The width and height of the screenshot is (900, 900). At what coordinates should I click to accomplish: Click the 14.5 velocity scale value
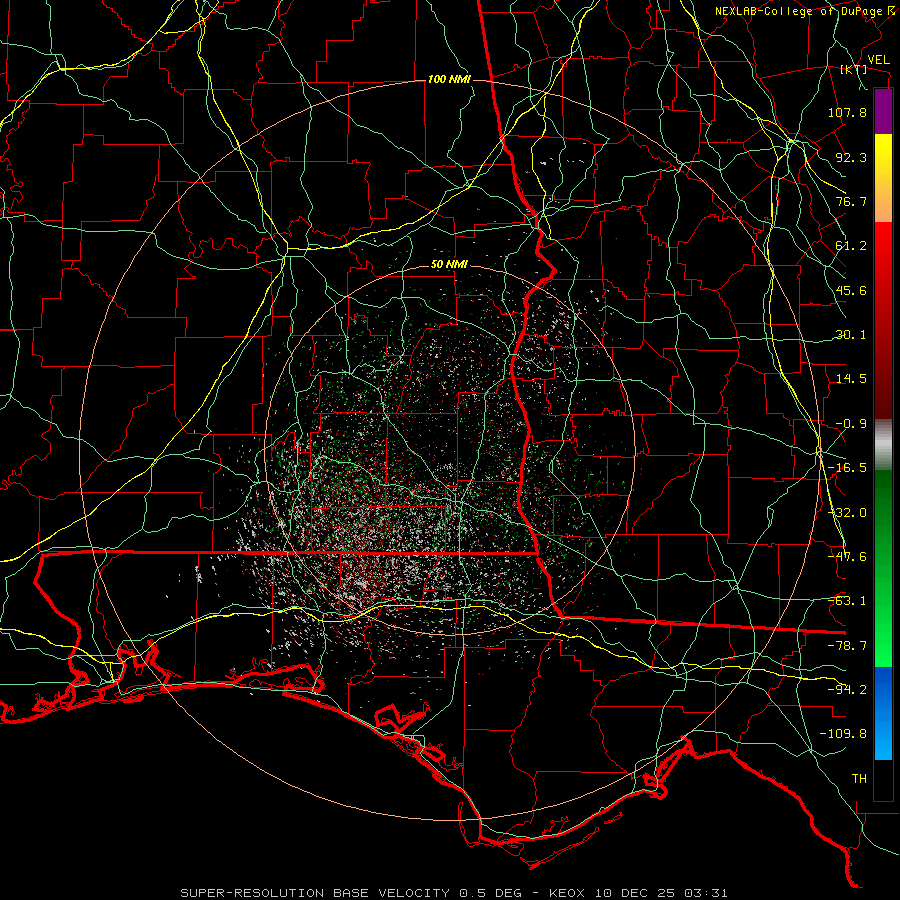click(851, 379)
